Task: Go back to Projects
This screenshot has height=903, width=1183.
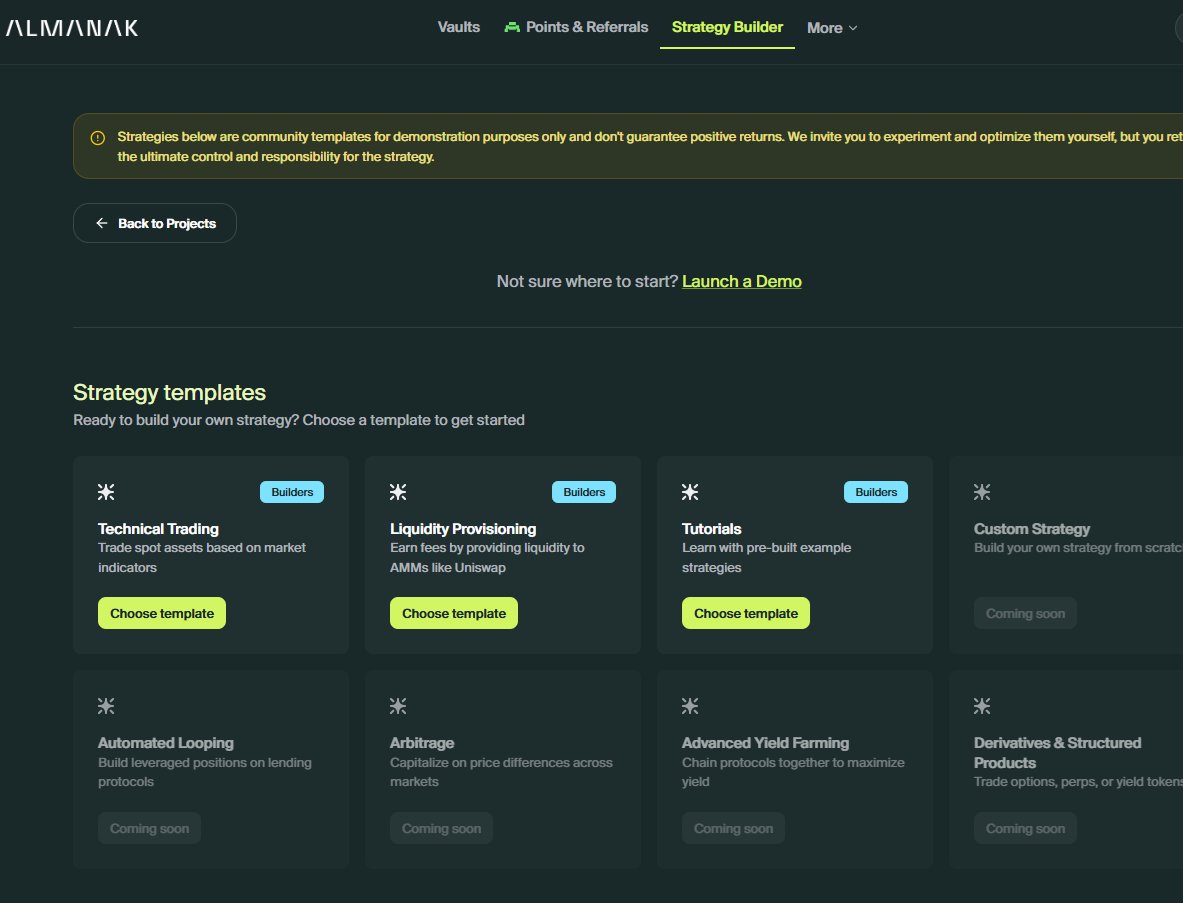Action: pos(155,223)
